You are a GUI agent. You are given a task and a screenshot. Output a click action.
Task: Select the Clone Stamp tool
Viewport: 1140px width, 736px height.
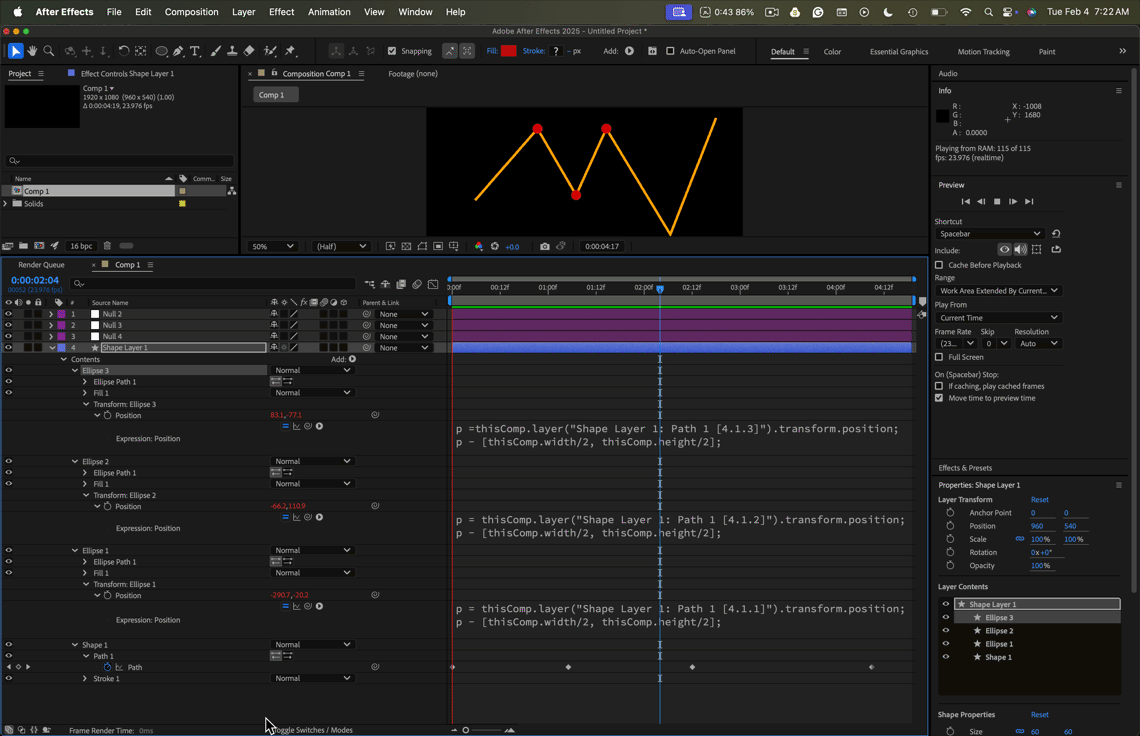point(232,51)
